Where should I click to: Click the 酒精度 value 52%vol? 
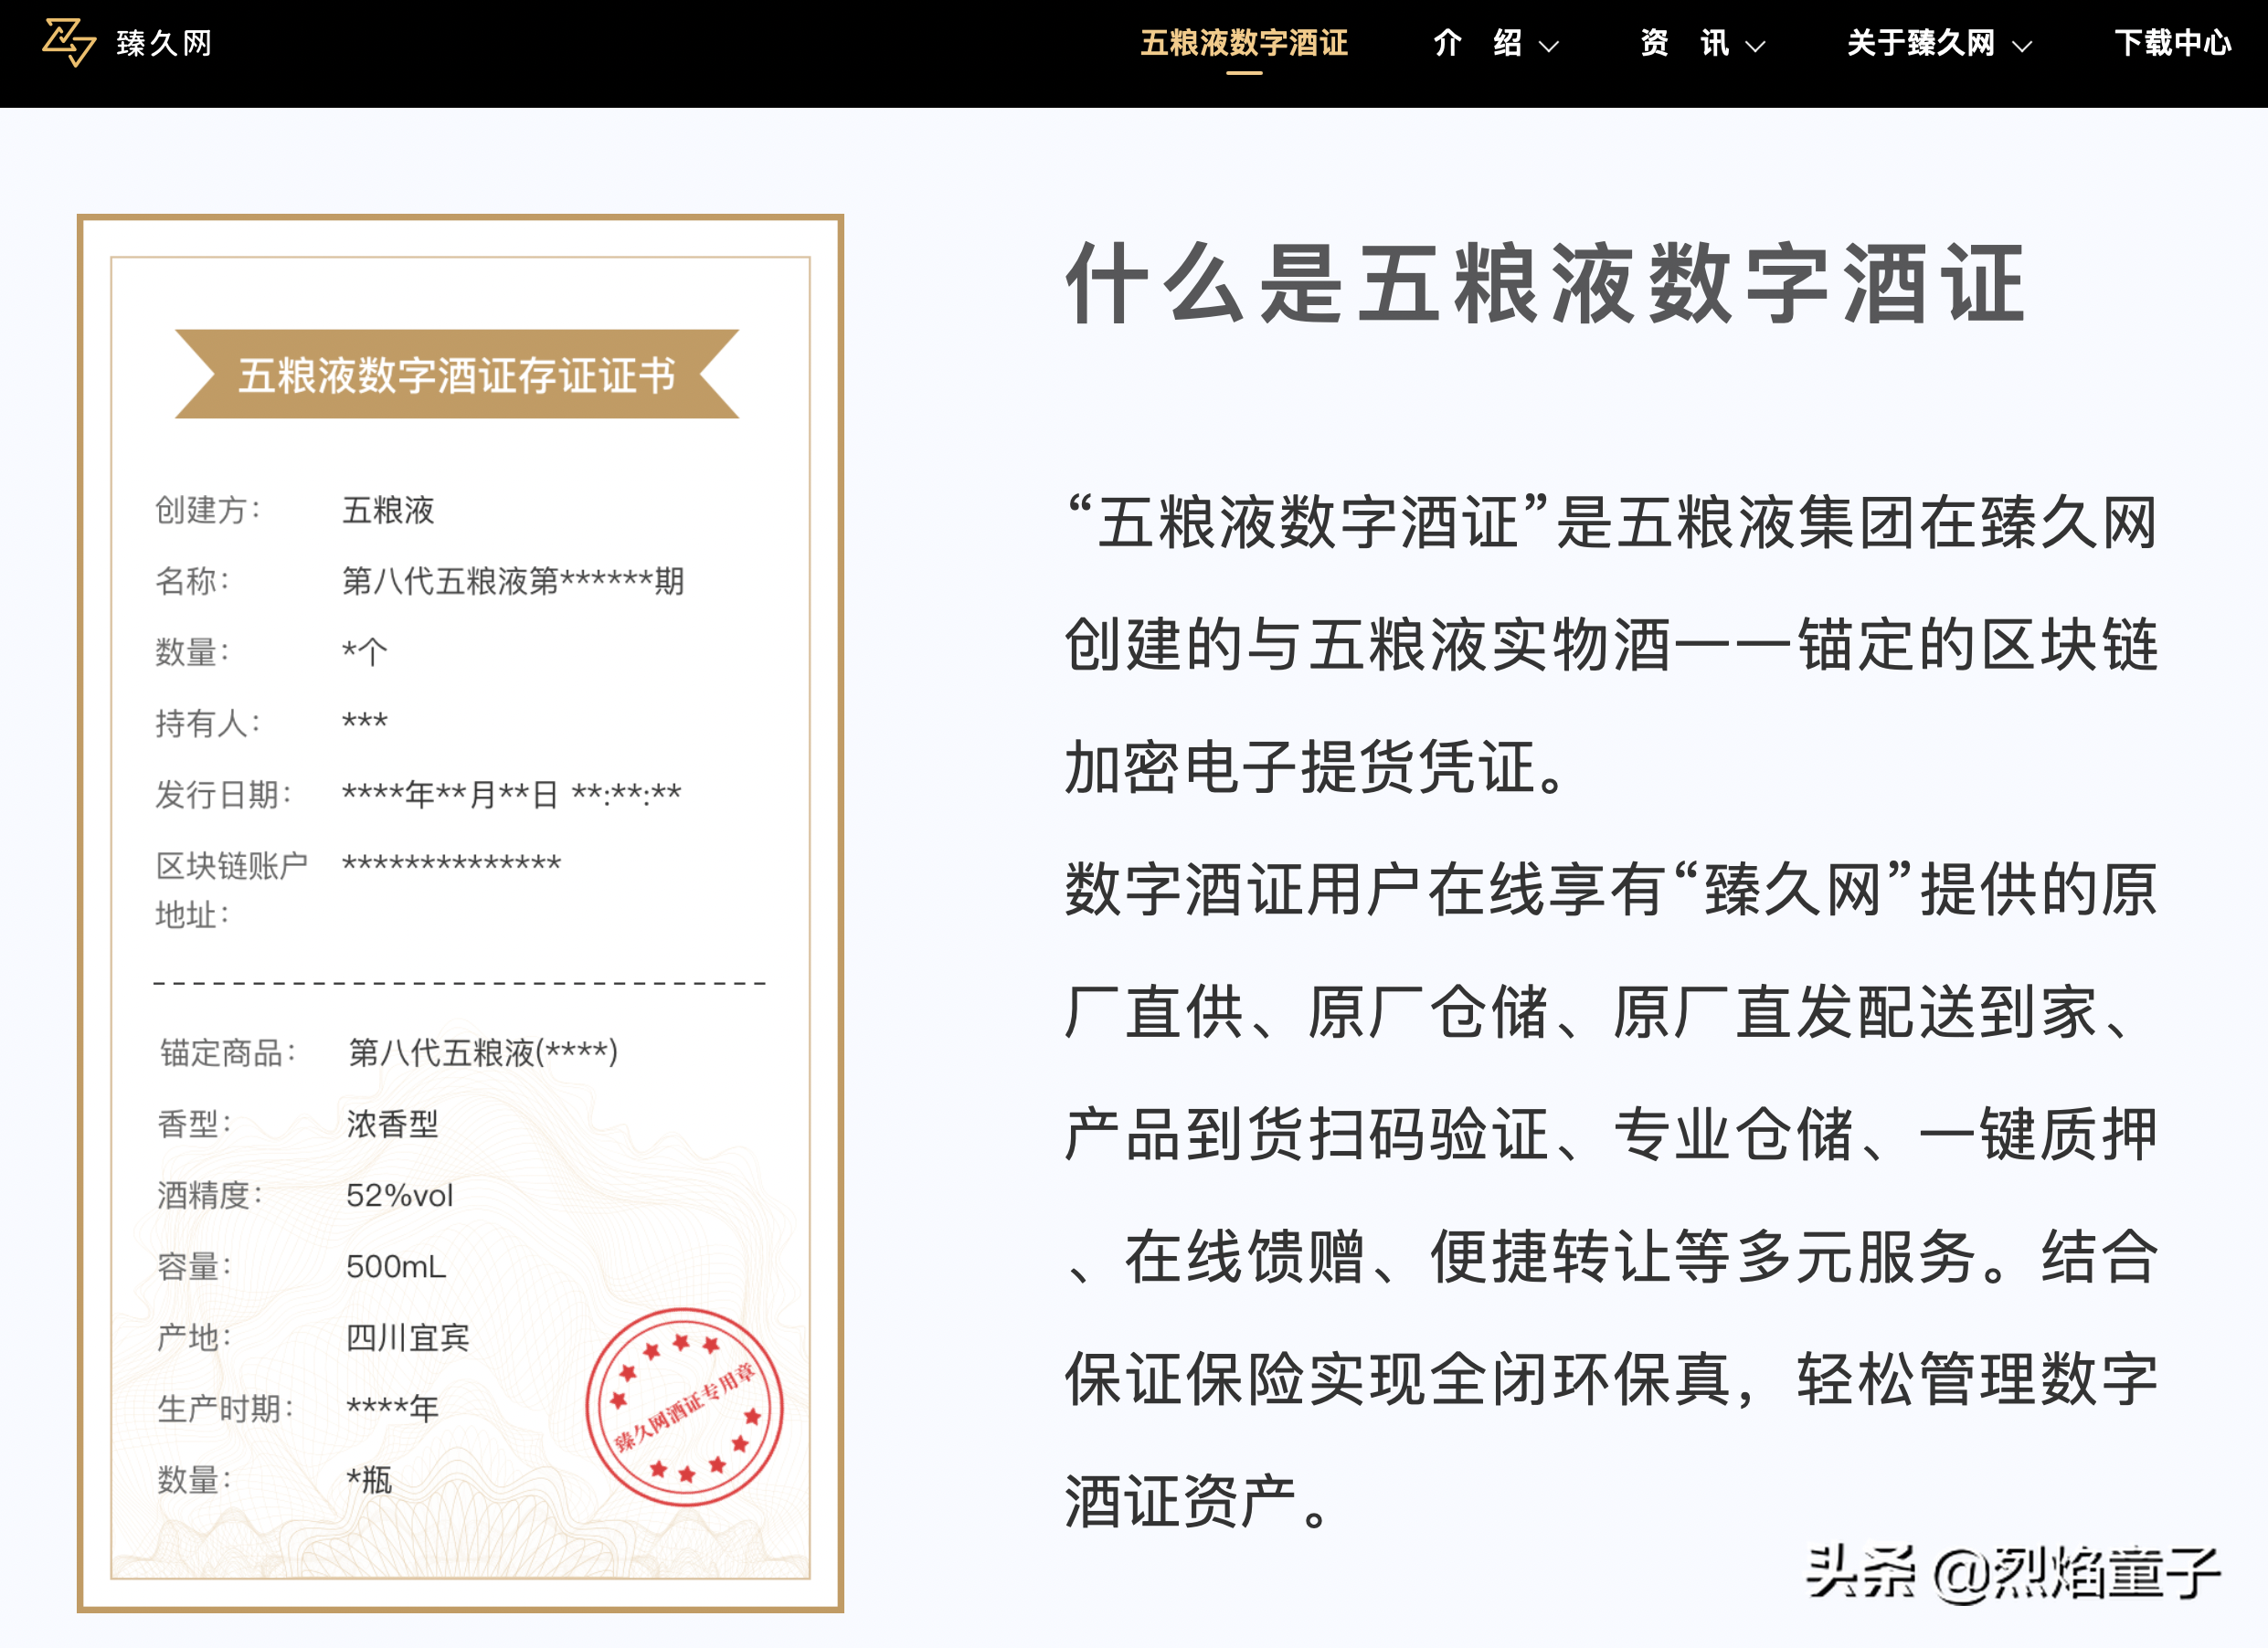[398, 1196]
